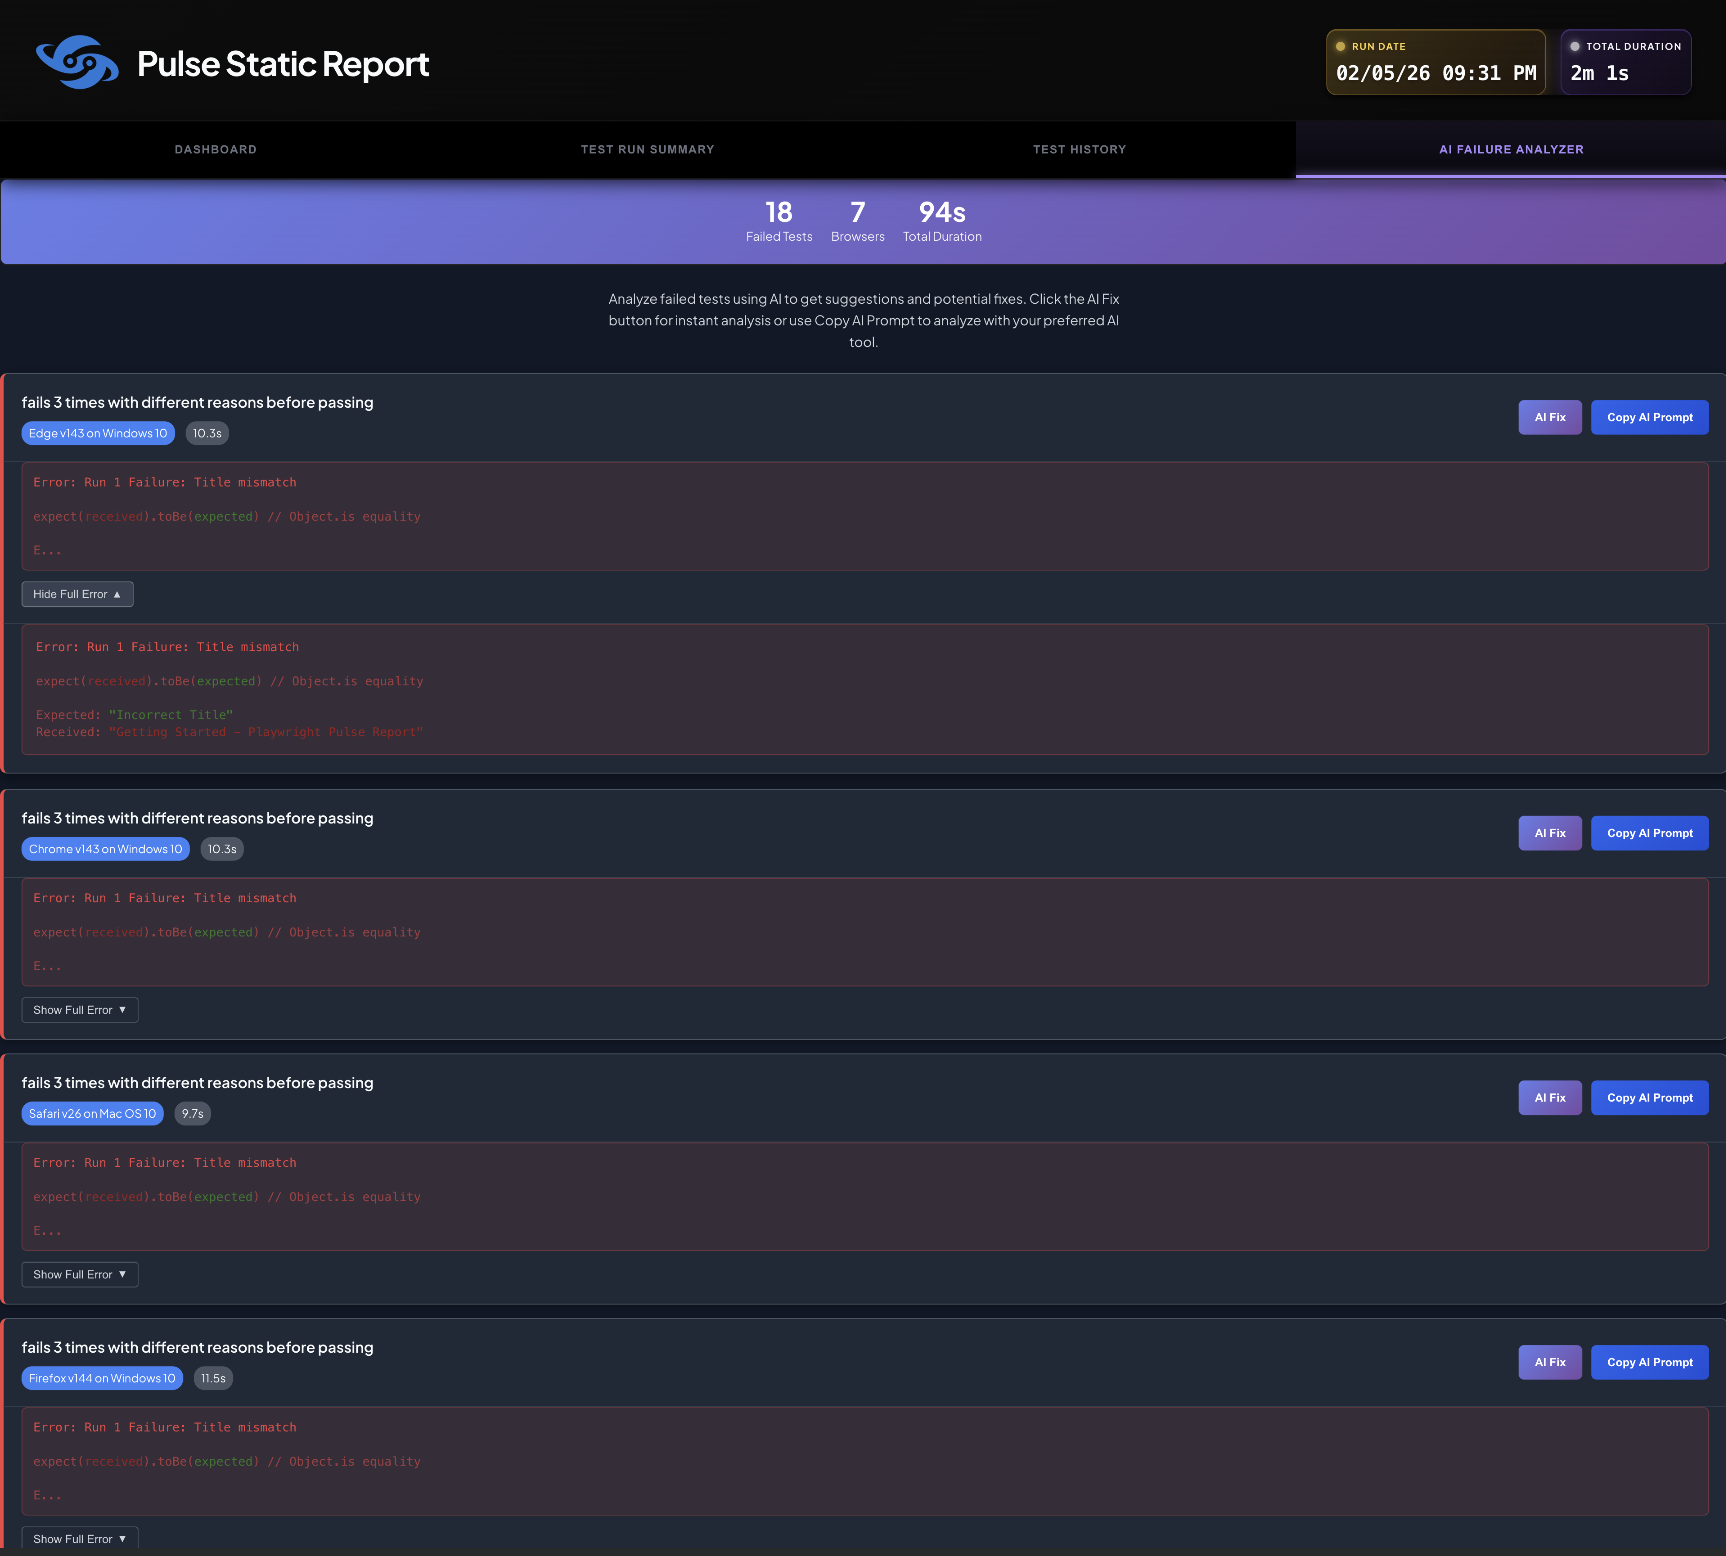Click the Firefox test's 11.5s duration badge
This screenshot has width=1726, height=1556.
[213, 1379]
